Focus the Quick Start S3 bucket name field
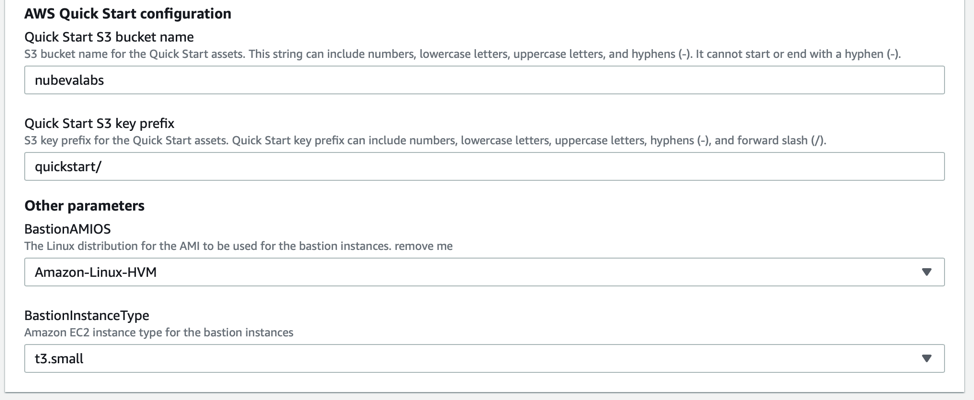 tap(485, 80)
